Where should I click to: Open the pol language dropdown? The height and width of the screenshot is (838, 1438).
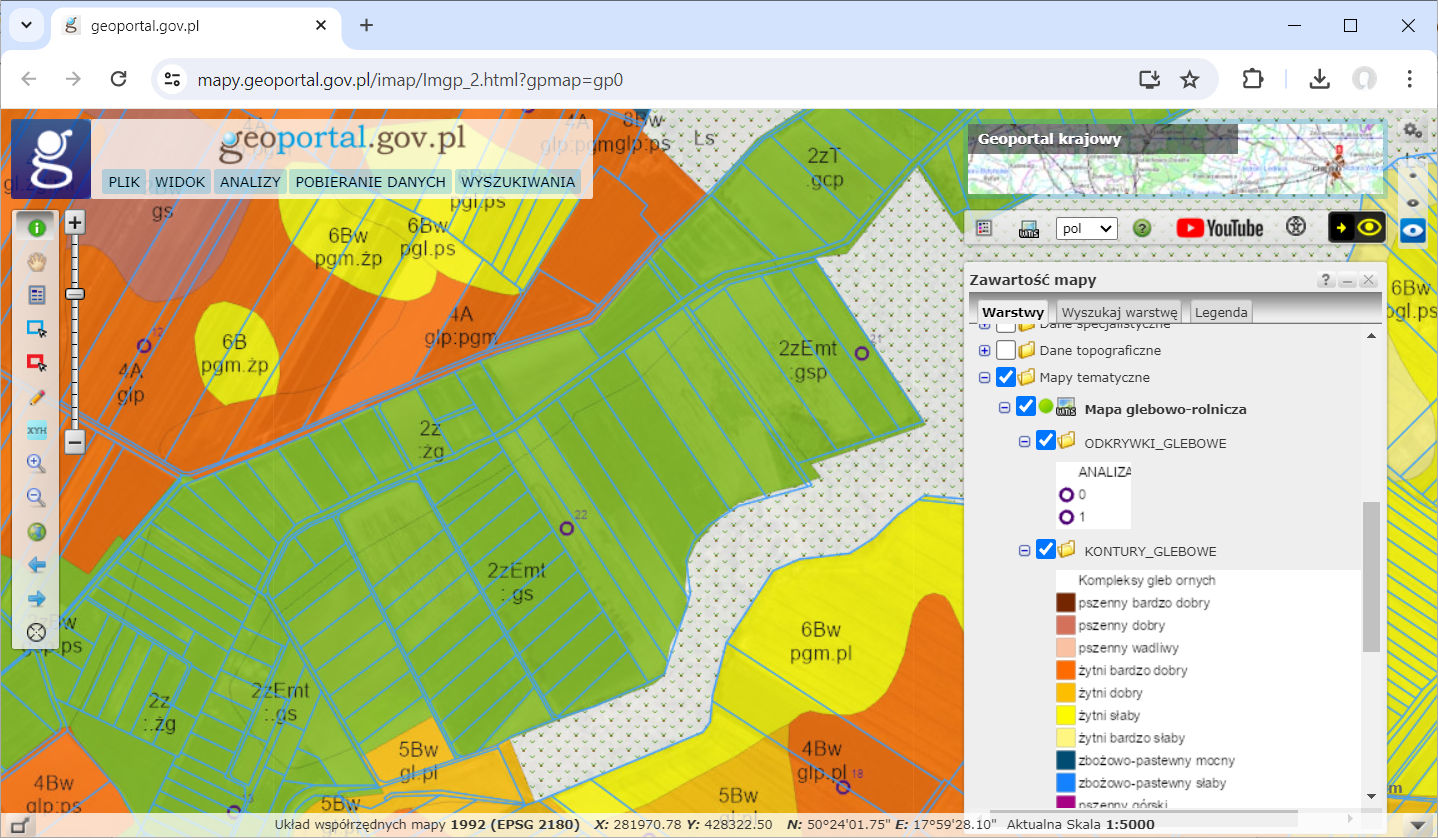click(x=1086, y=227)
